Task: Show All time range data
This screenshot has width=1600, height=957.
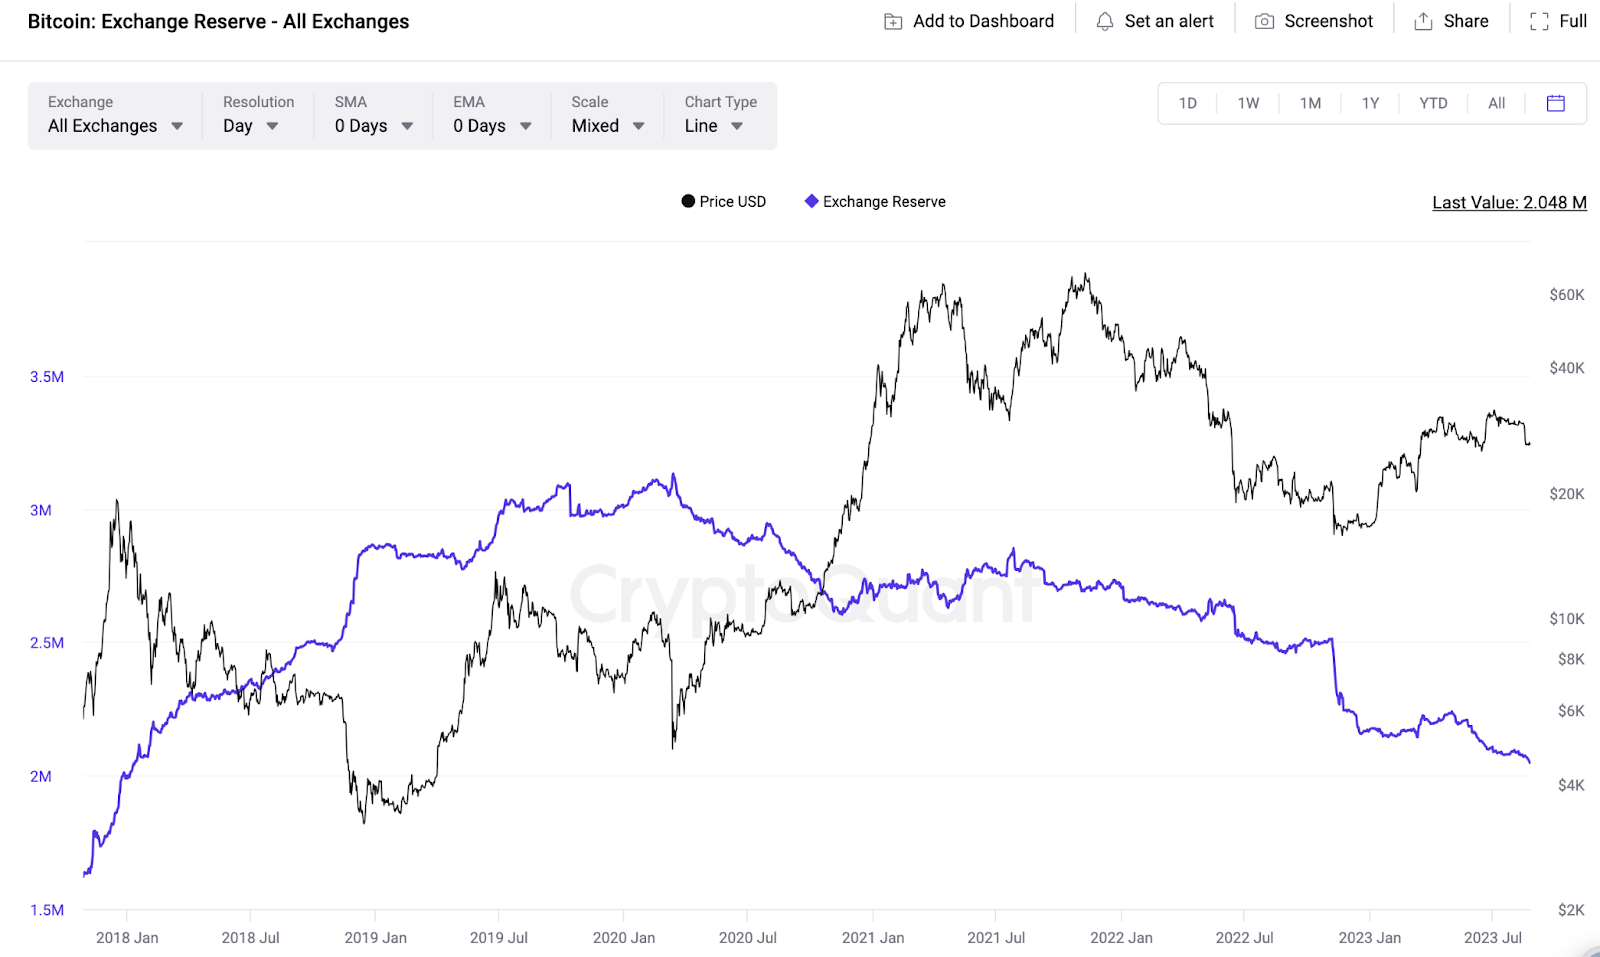Action: tap(1496, 103)
